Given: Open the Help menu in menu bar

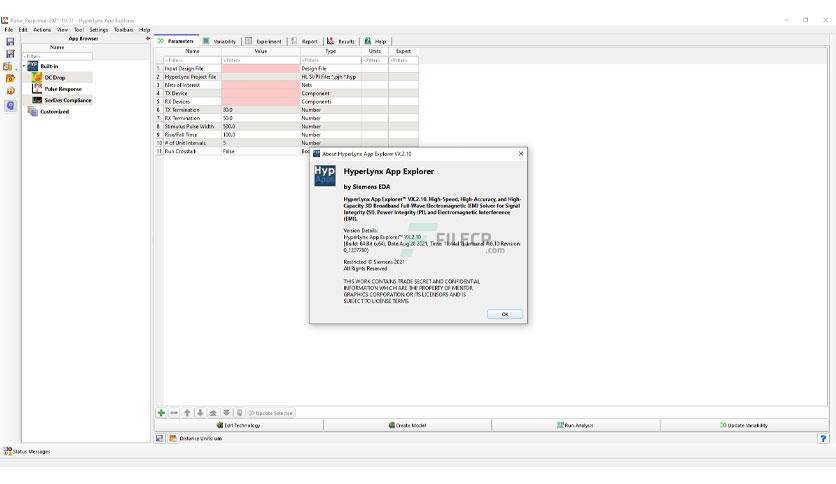Looking at the screenshot, I should pos(144,30).
